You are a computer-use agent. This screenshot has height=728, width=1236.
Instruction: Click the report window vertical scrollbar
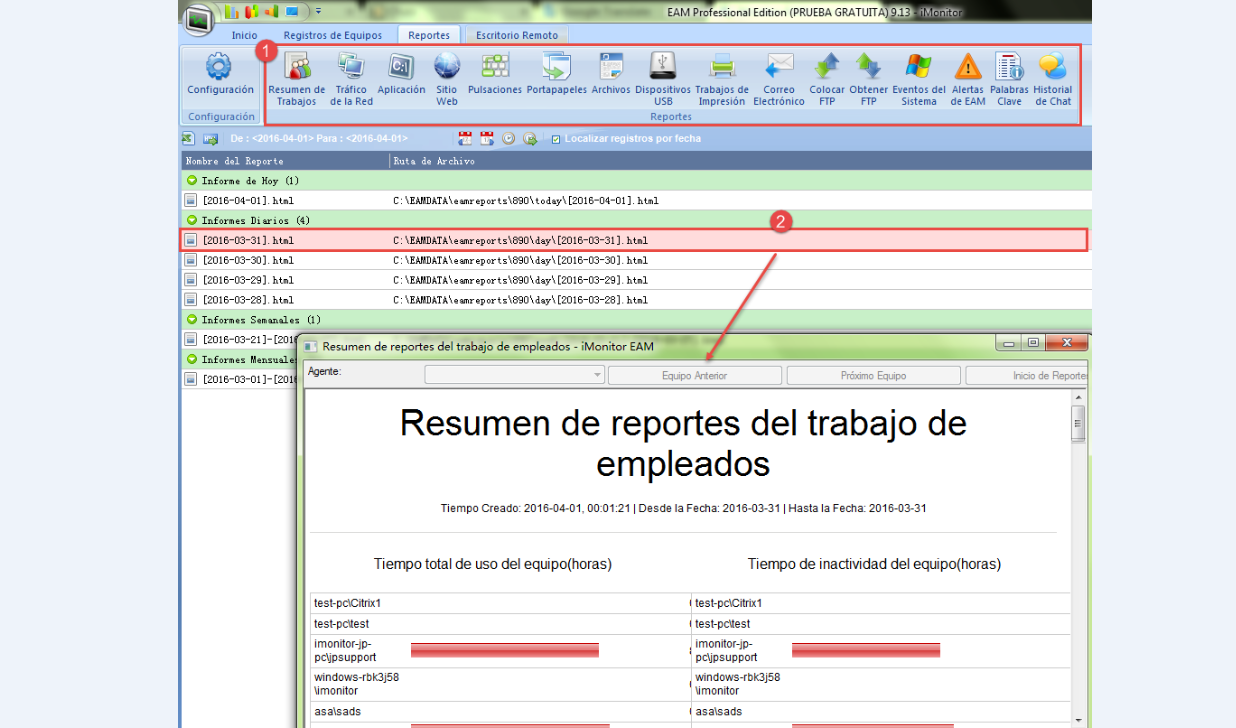(1077, 560)
